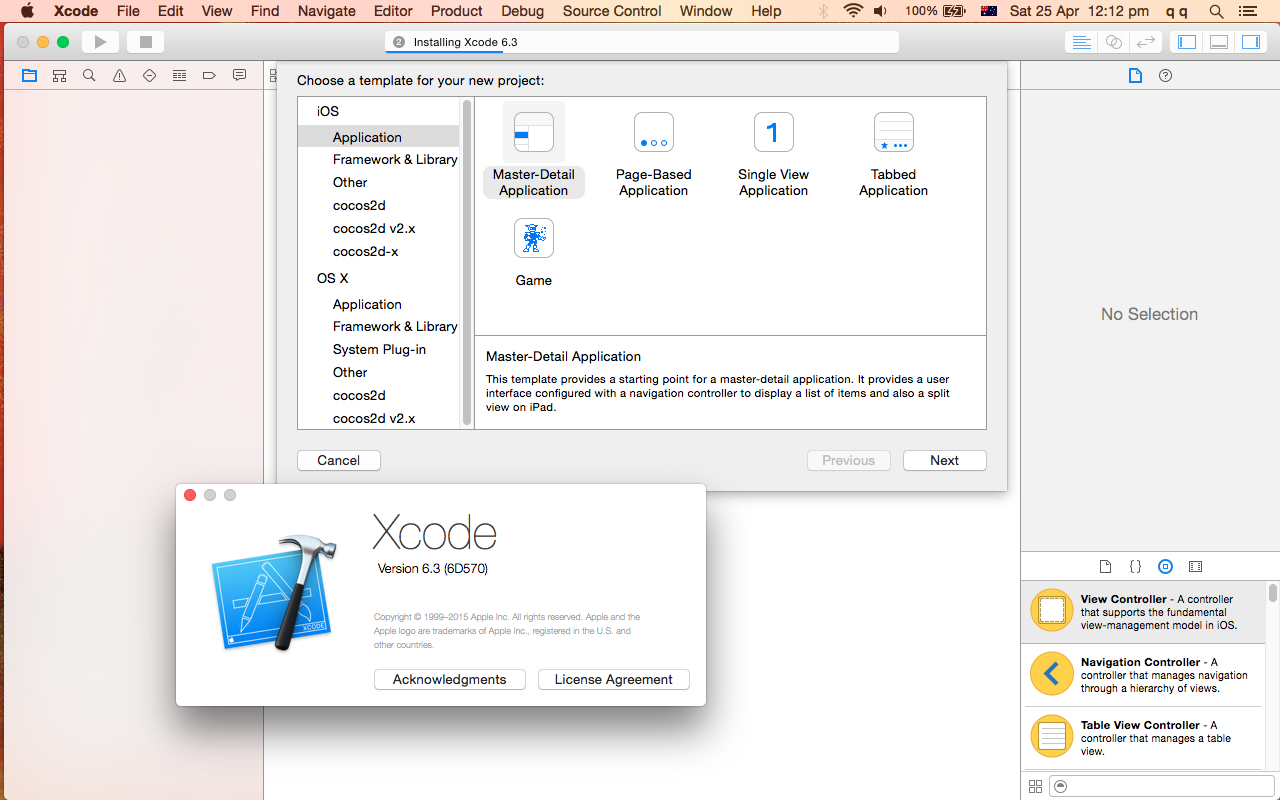The width and height of the screenshot is (1280, 800).
Task: Switch to the Standard editor
Action: pyautogui.click(x=1081, y=42)
